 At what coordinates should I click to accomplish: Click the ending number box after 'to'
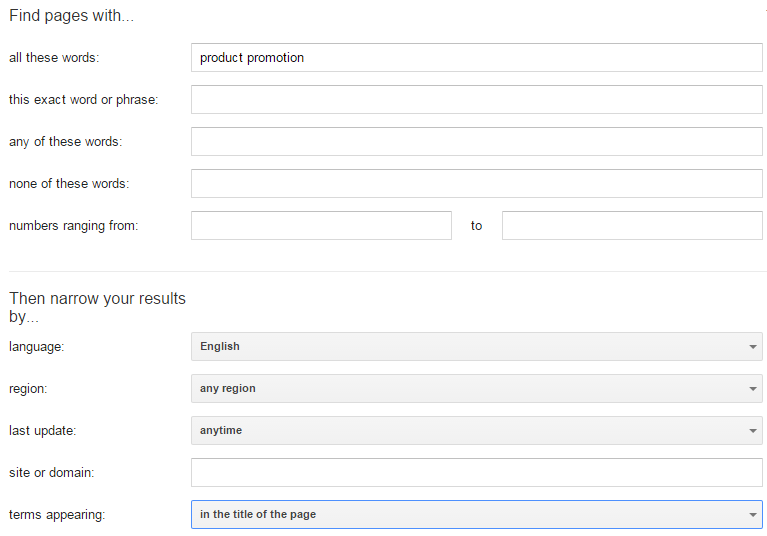click(x=632, y=226)
